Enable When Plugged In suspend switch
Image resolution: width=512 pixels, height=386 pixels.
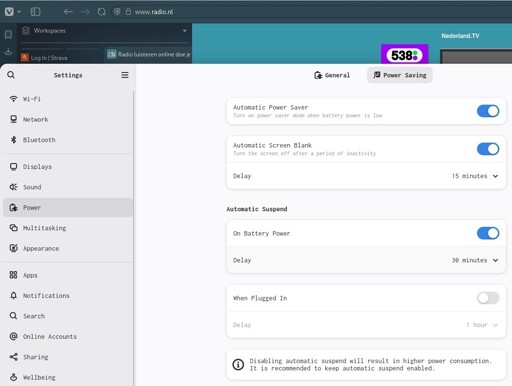tap(488, 298)
